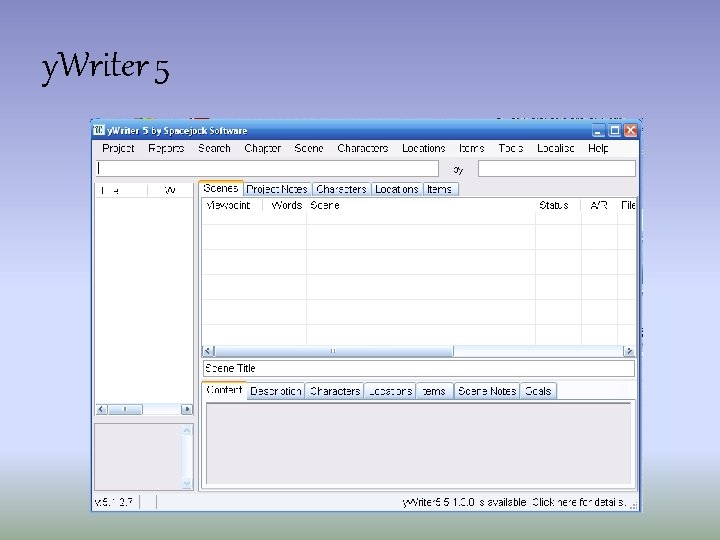
Task: Click the chapter description scroll-down arrow
Action: (187, 484)
